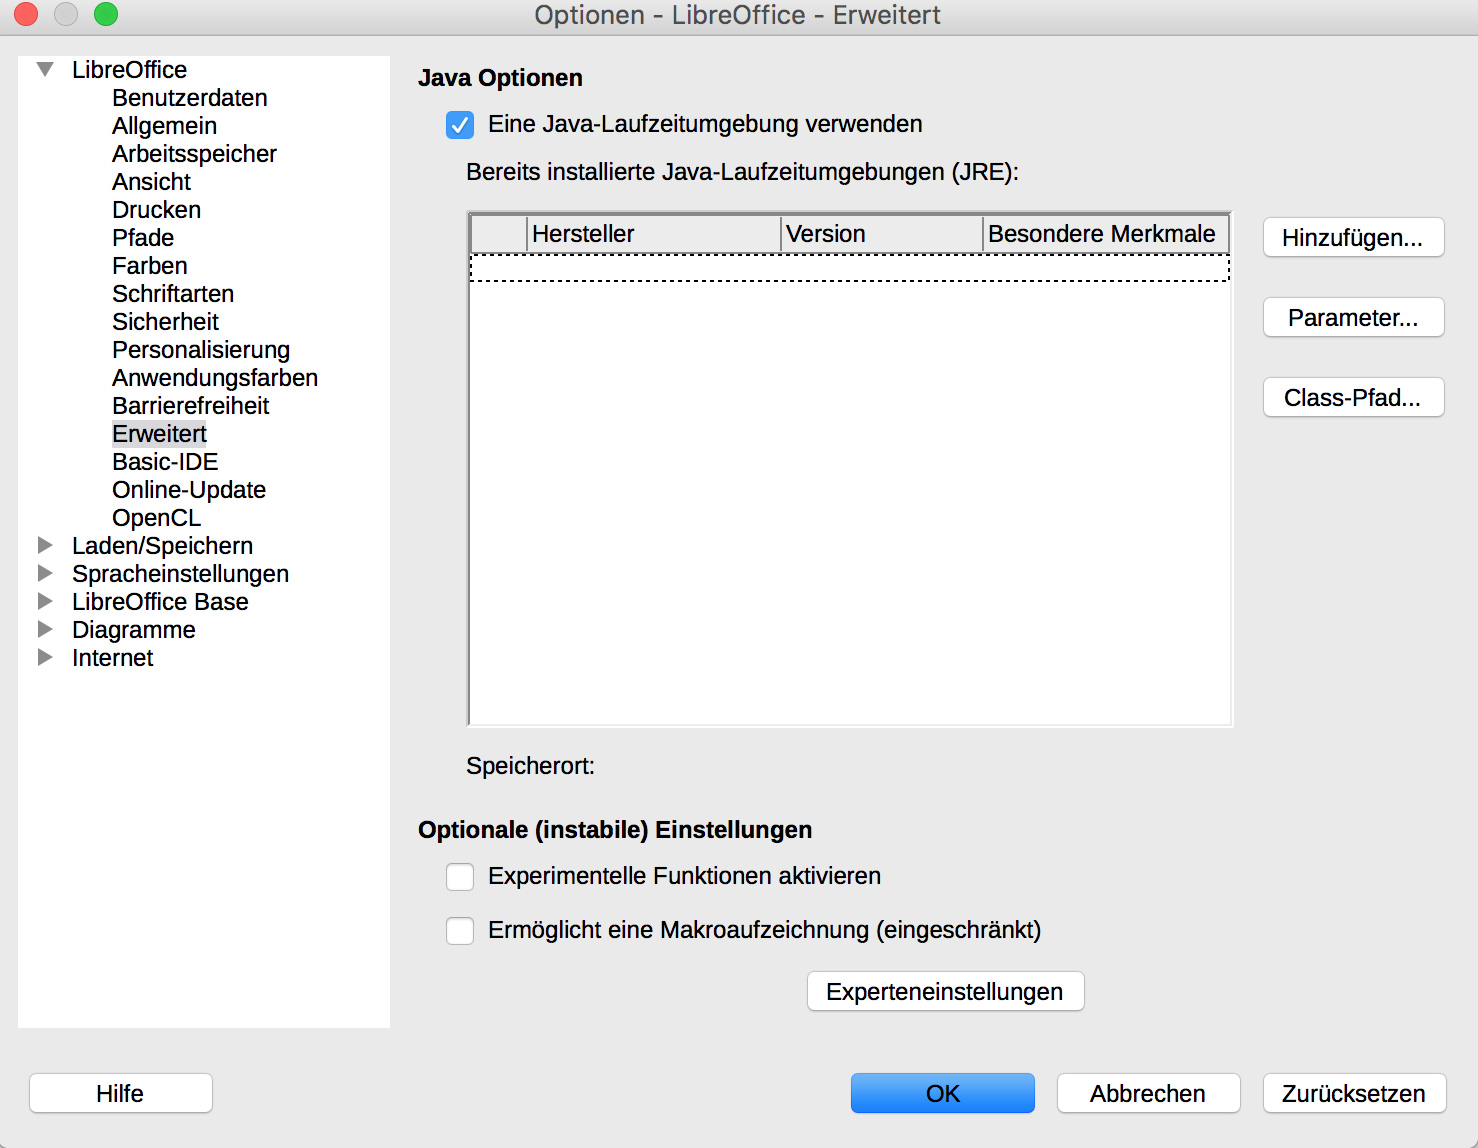The width and height of the screenshot is (1478, 1148).
Task: Collapse the LibreOffice tree node
Action: pos(45,70)
